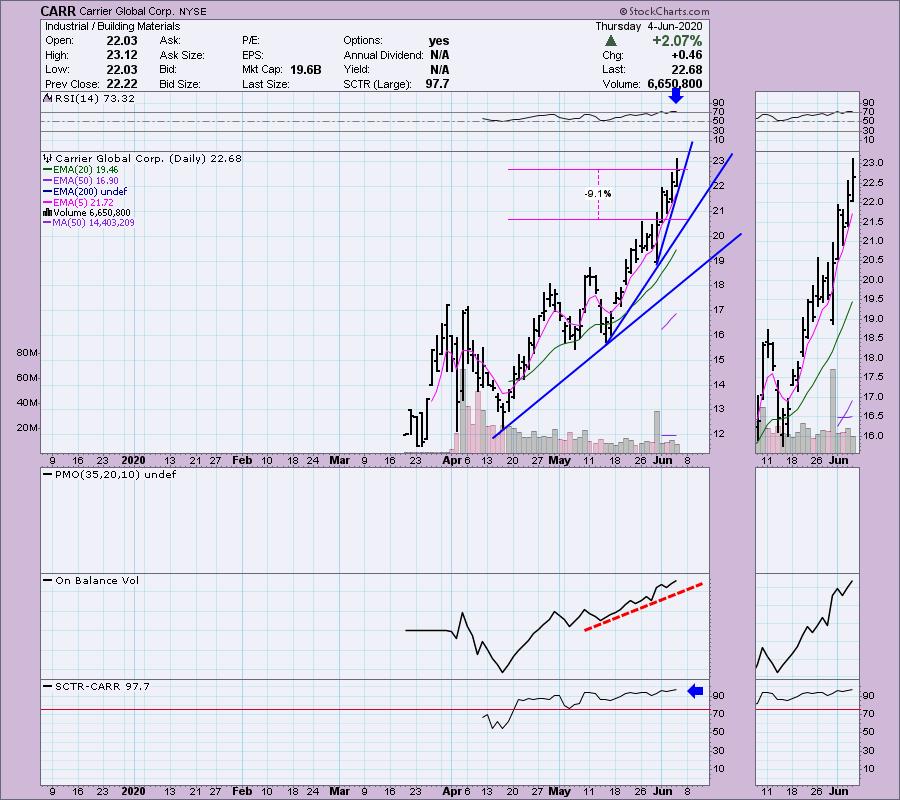
Task: Click the Last Size: label
Action: point(265,84)
